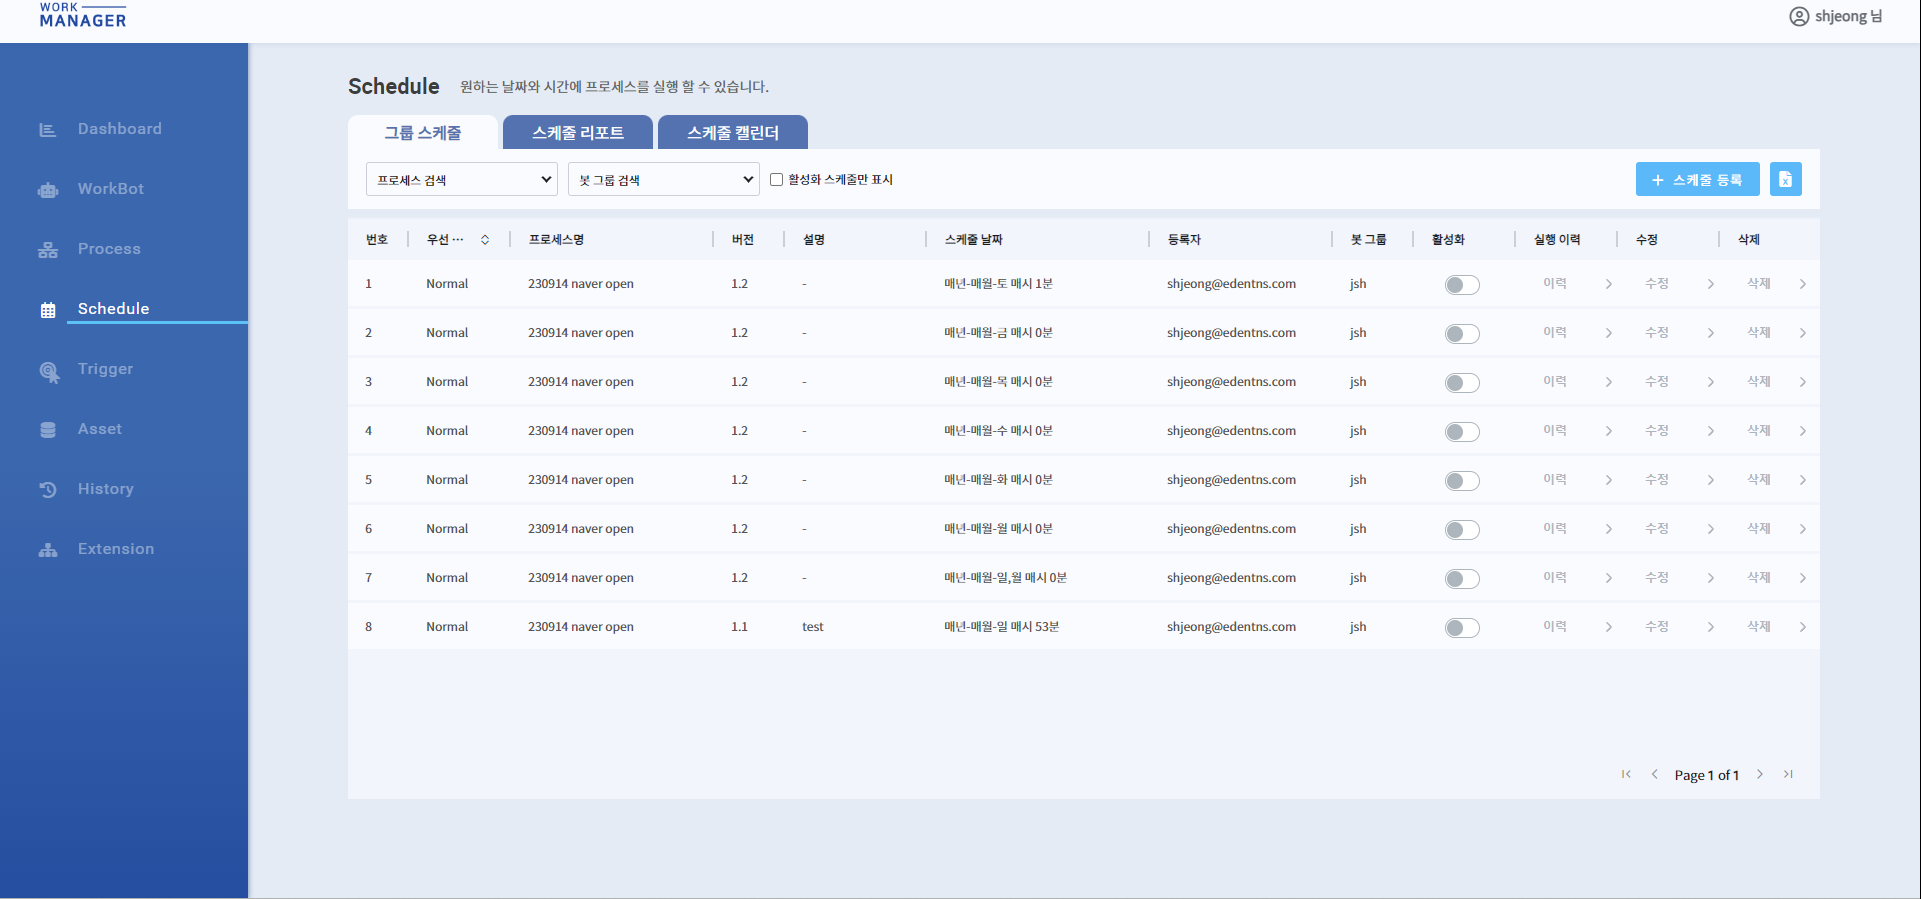Click process name in row 8
The height and width of the screenshot is (899, 1921).
[581, 627]
